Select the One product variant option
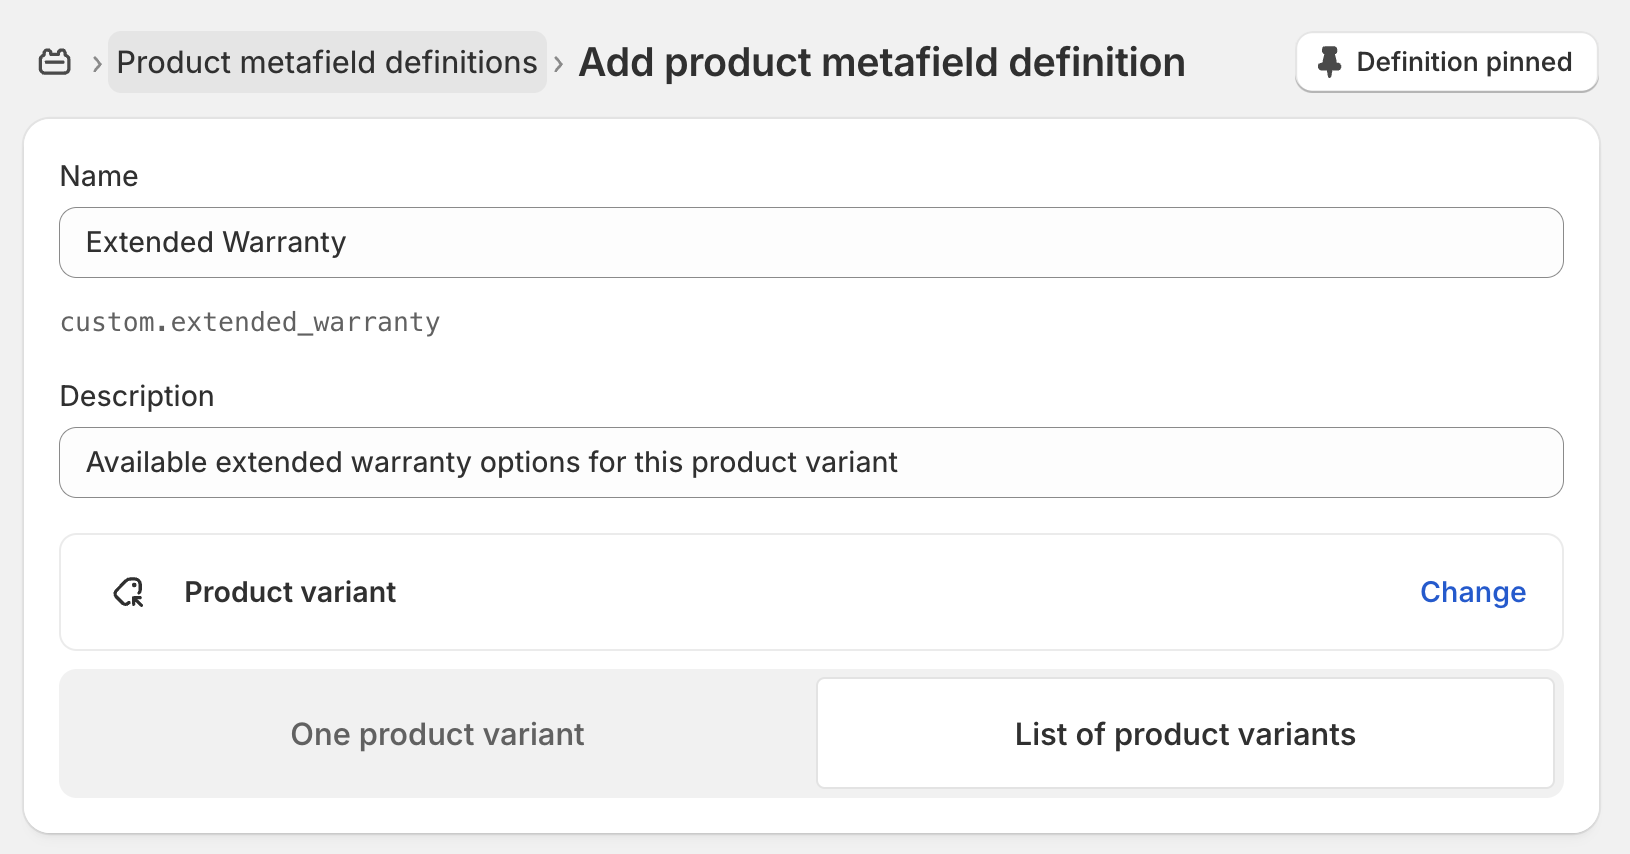The height and width of the screenshot is (854, 1630). (437, 734)
